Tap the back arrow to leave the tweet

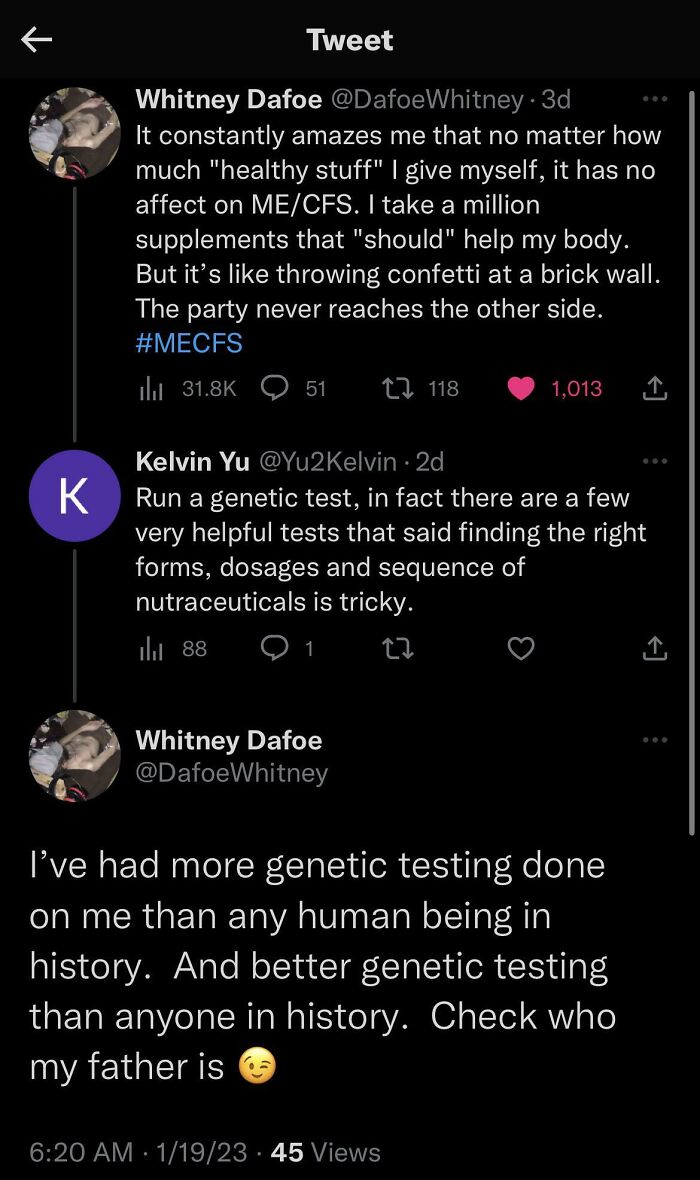[x=36, y=40]
